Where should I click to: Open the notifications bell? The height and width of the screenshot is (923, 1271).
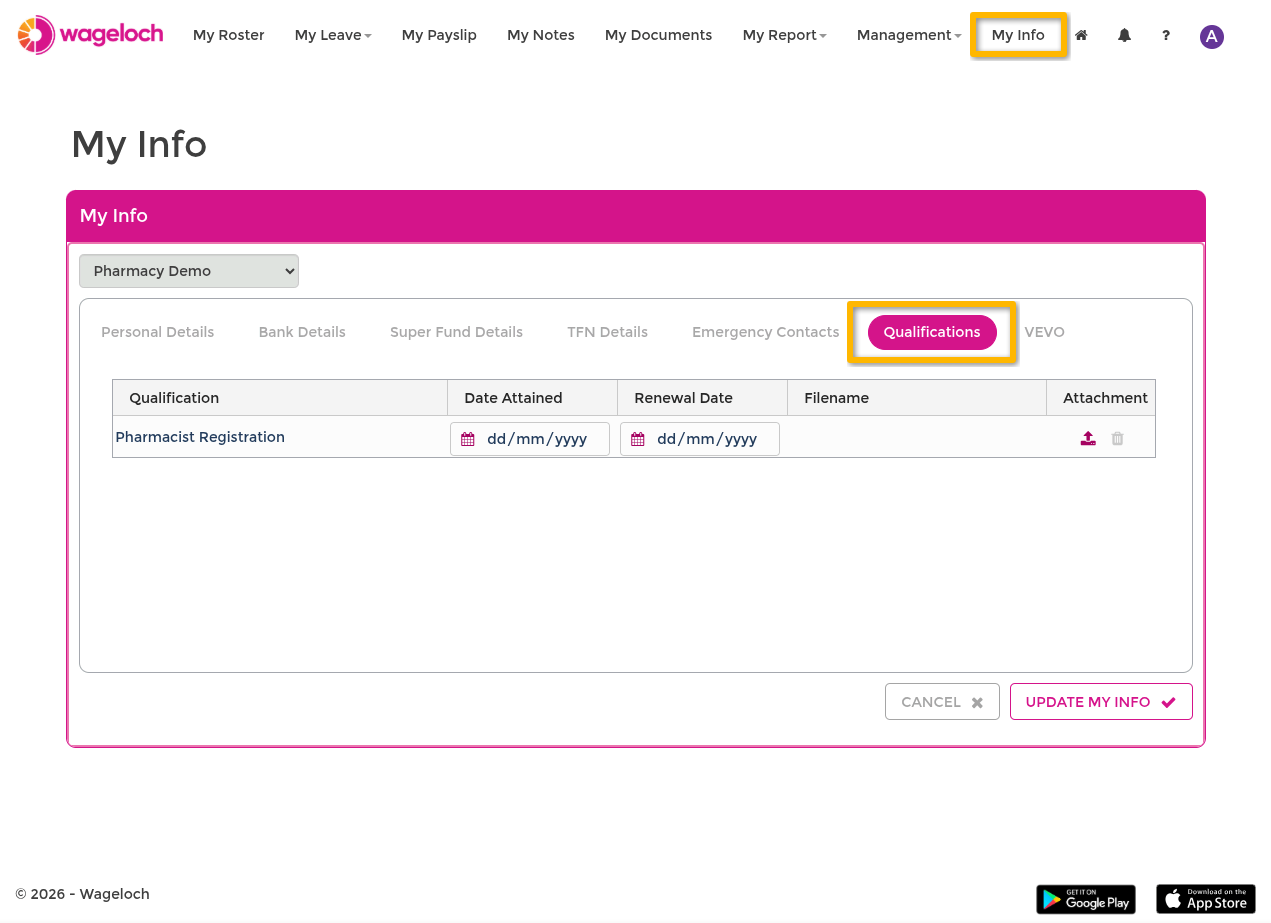coord(1125,35)
